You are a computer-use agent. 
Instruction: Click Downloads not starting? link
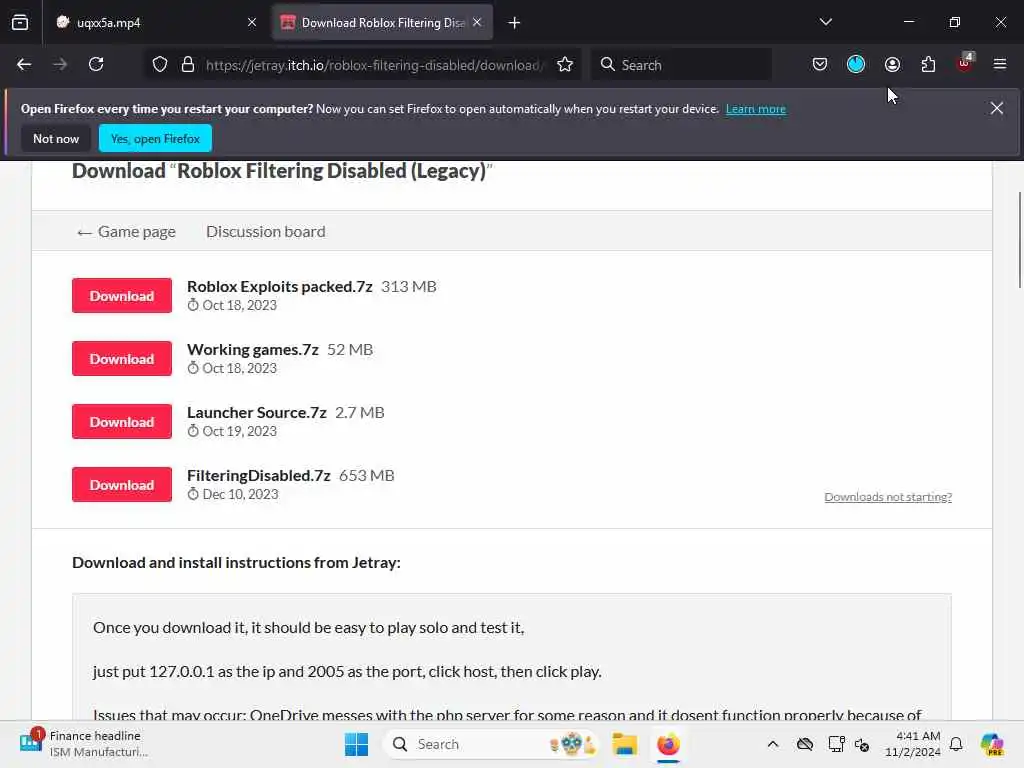click(888, 497)
